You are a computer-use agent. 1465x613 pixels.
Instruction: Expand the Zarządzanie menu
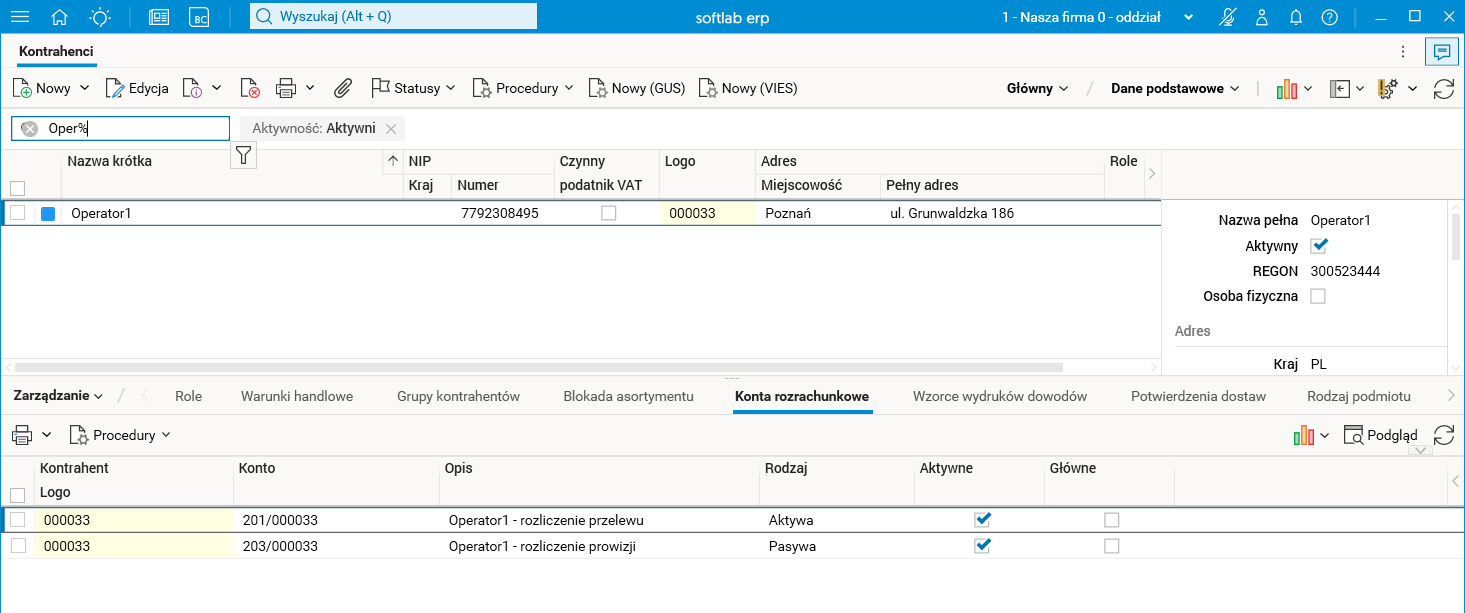[x=58, y=396]
